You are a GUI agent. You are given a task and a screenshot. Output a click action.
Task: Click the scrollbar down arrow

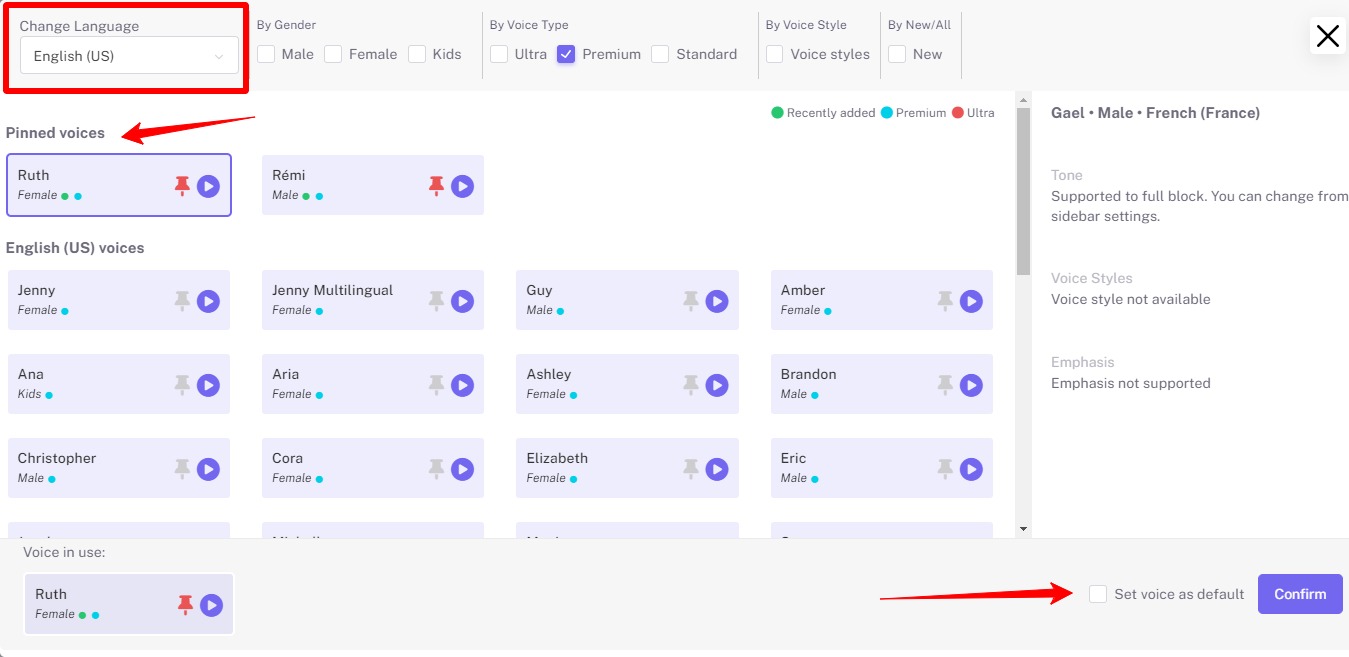pos(1023,529)
